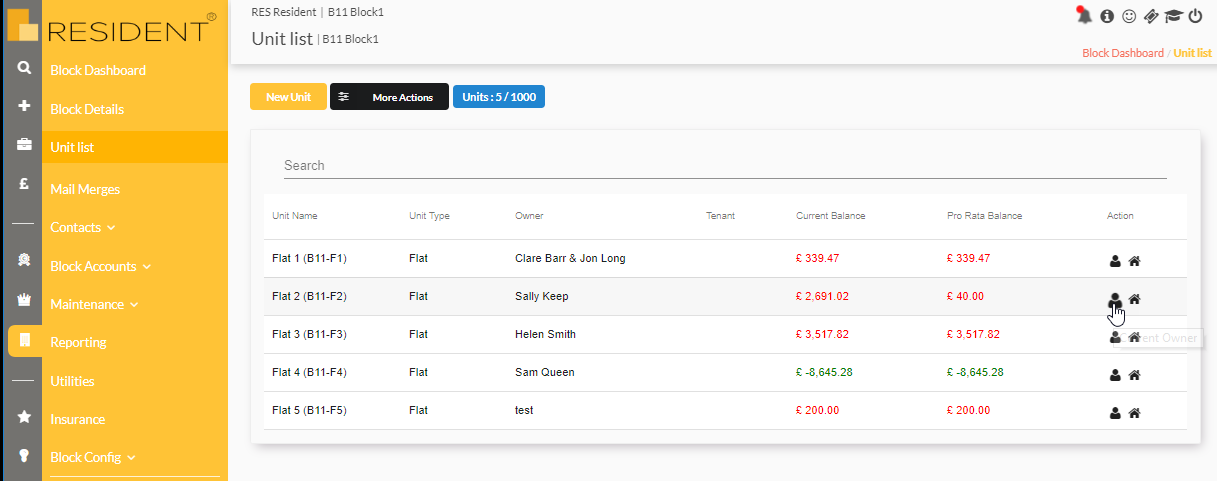Viewport: 1217px width, 481px height.
Task: Open the briefcase icon in left strip
Action: pyautogui.click(x=24, y=145)
